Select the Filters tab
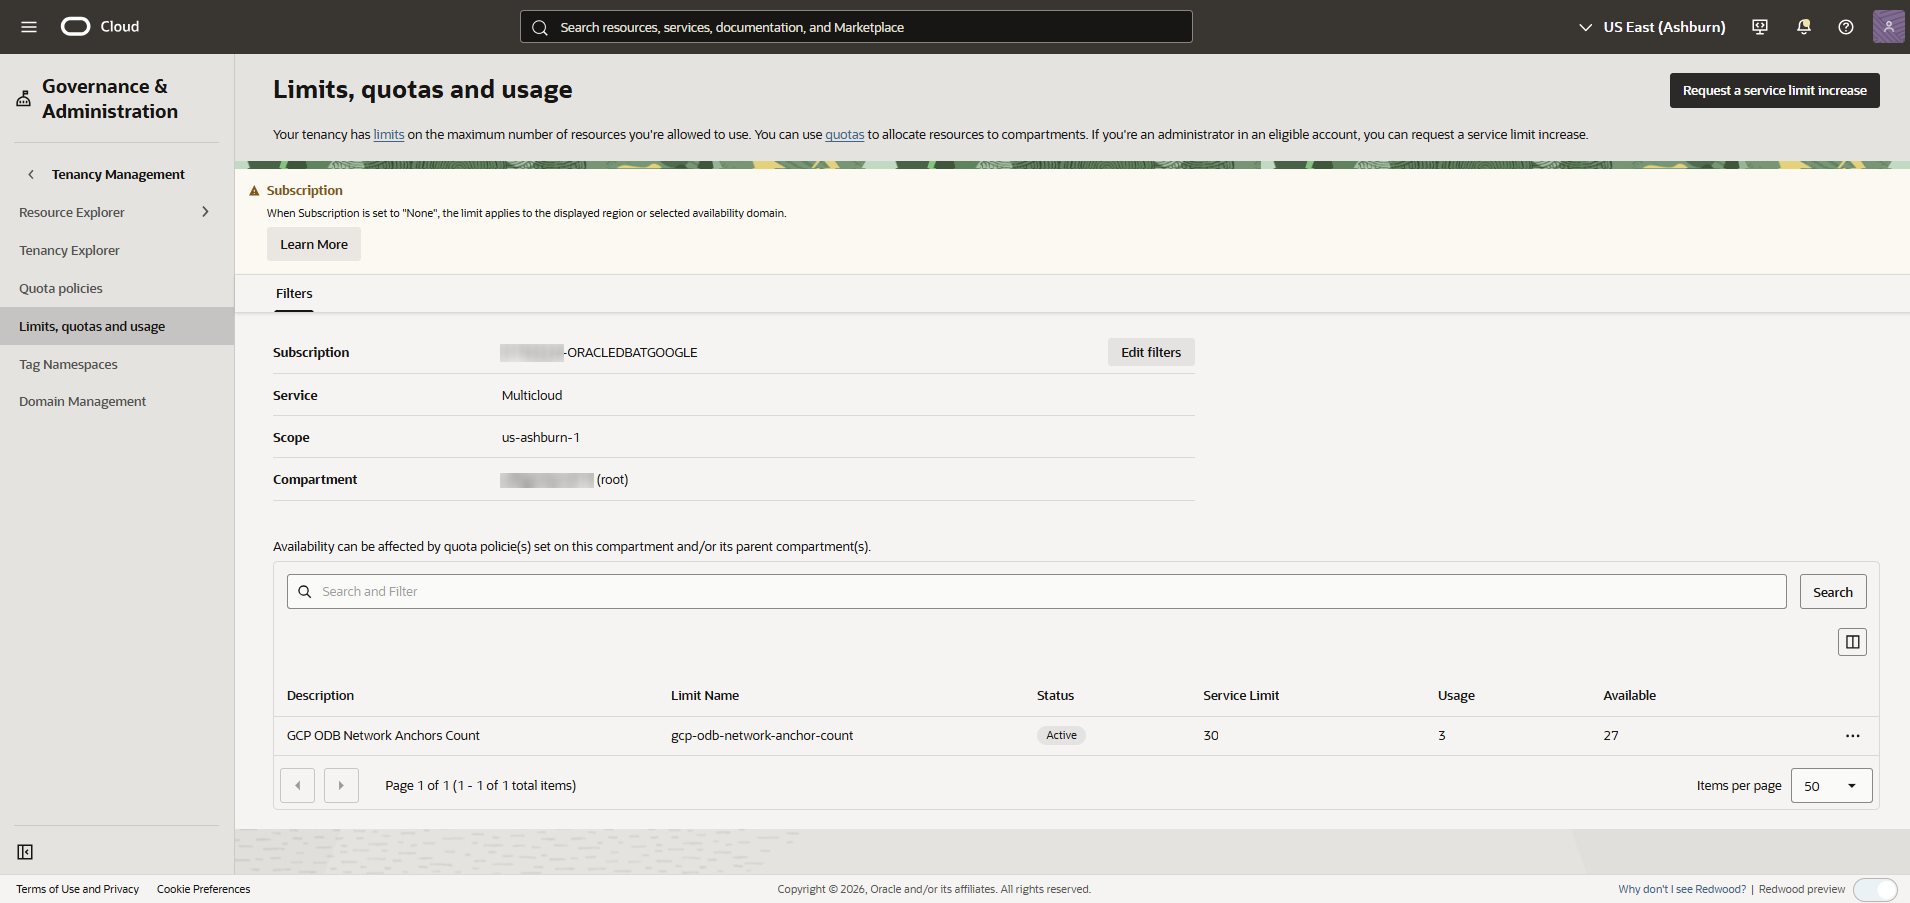 294,294
